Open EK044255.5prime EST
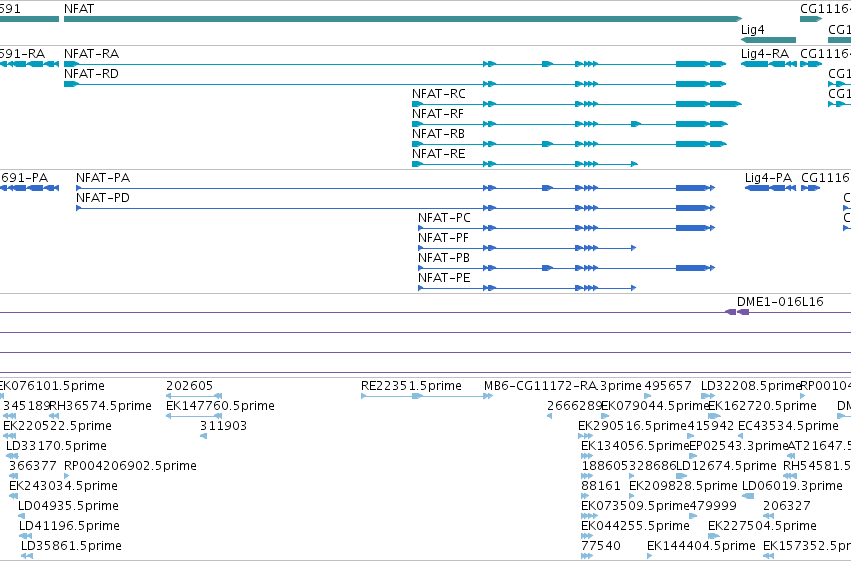The height and width of the screenshot is (561, 851). [x=635, y=526]
